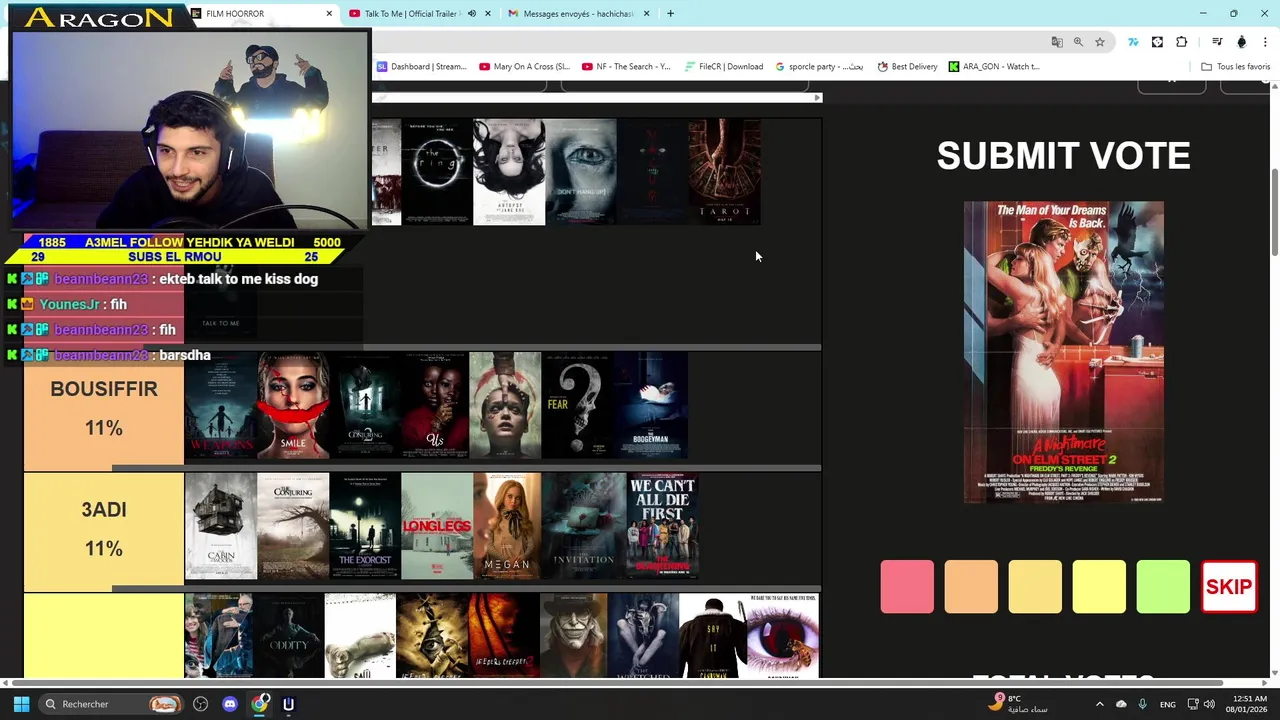Image resolution: width=1280 pixels, height=720 pixels.
Task: Open the Dashboard Stream bookmark
Action: click(x=421, y=67)
